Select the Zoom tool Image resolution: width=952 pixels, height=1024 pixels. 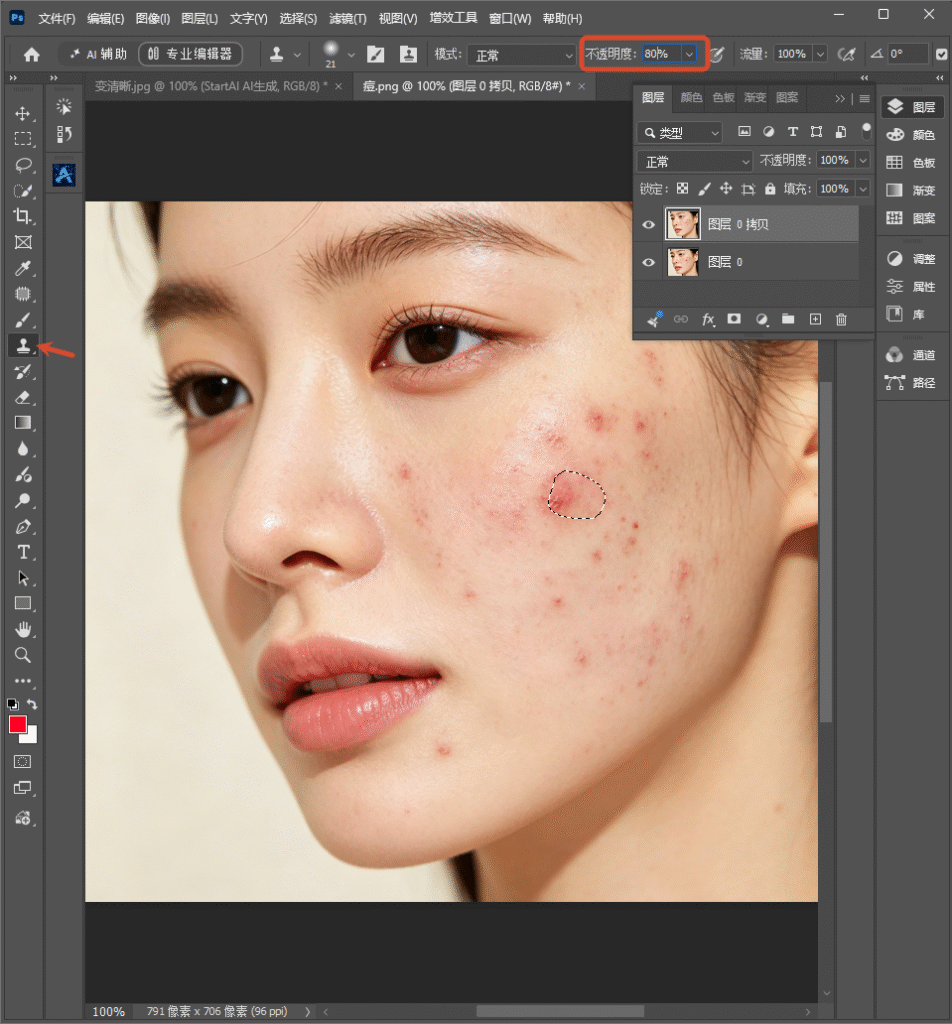click(x=23, y=655)
